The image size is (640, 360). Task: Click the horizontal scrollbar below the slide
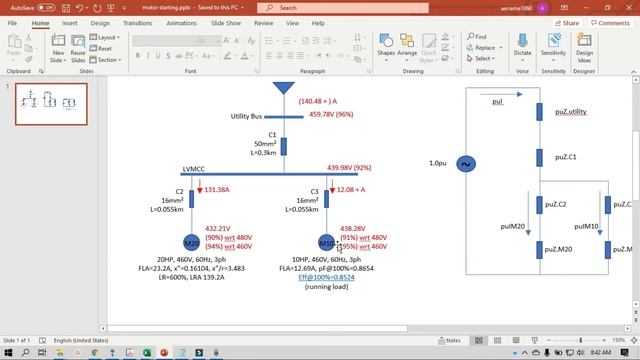257,329
